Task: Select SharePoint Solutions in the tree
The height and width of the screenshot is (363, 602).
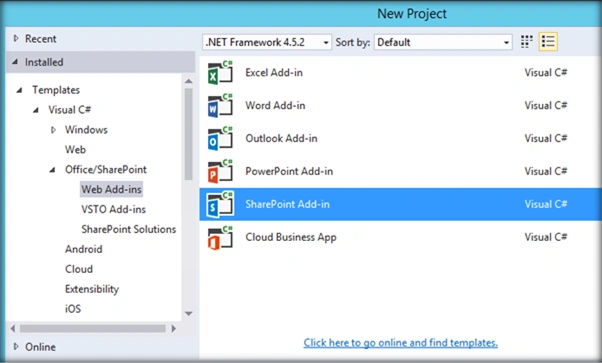Action: [x=129, y=229]
